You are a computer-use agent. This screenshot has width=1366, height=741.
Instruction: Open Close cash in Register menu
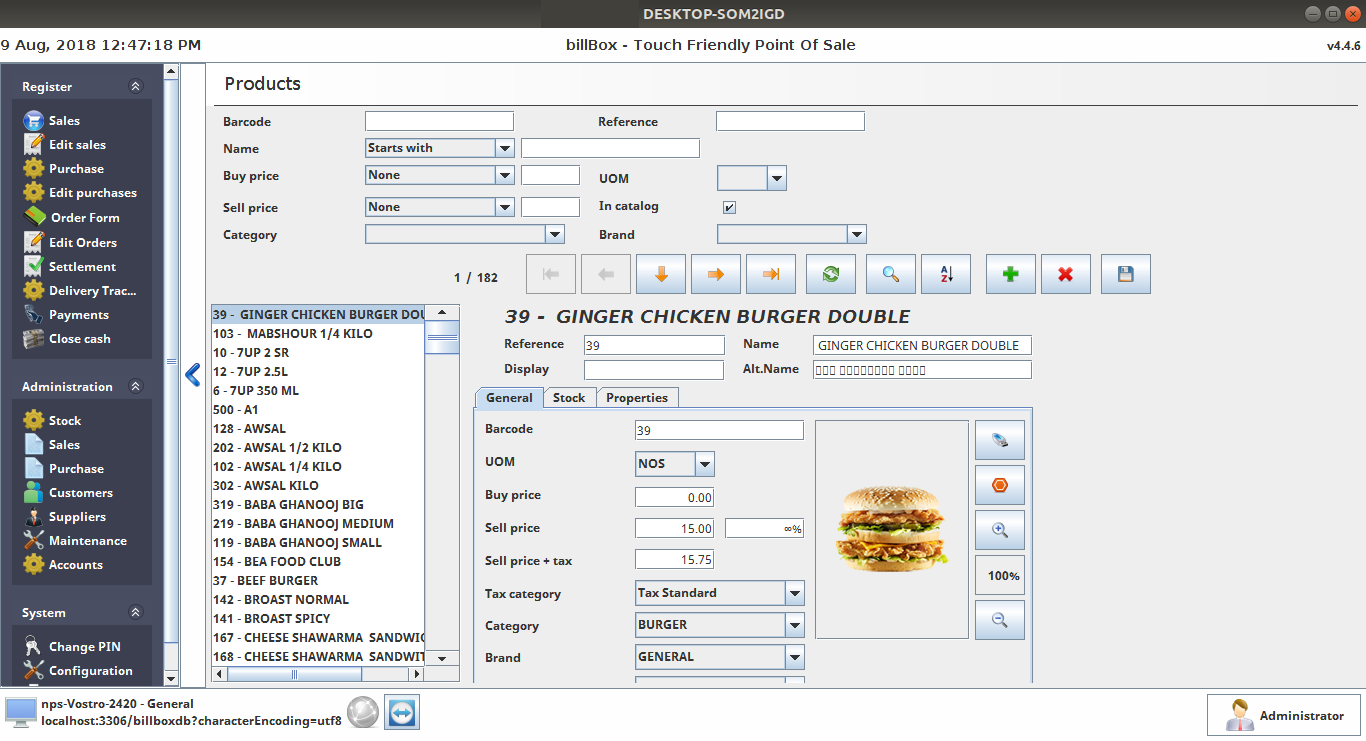point(79,339)
